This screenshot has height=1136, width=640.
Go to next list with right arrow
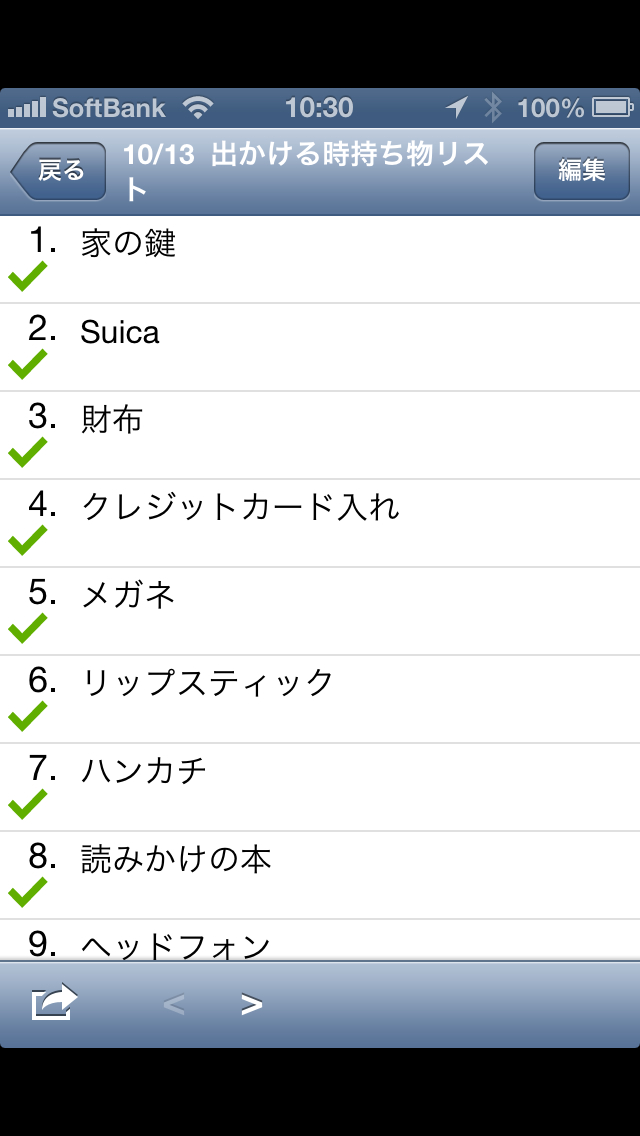[252, 1004]
